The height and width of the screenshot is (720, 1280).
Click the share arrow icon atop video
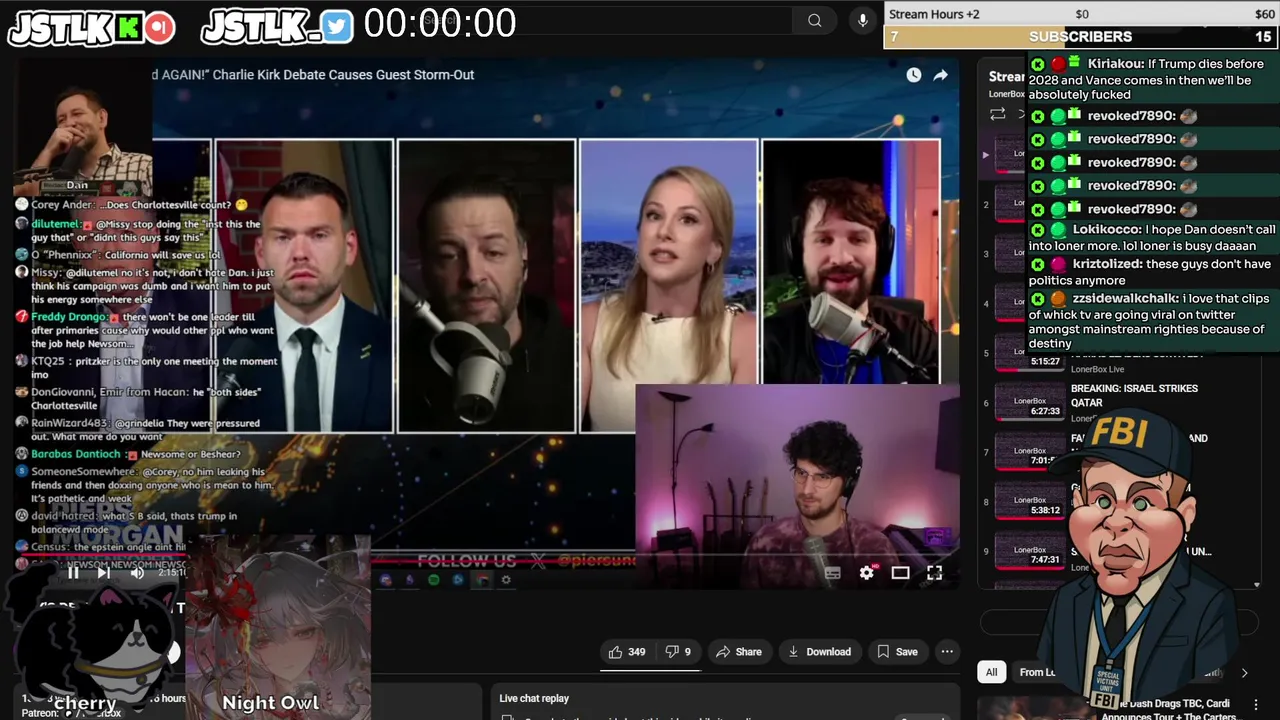tap(941, 75)
